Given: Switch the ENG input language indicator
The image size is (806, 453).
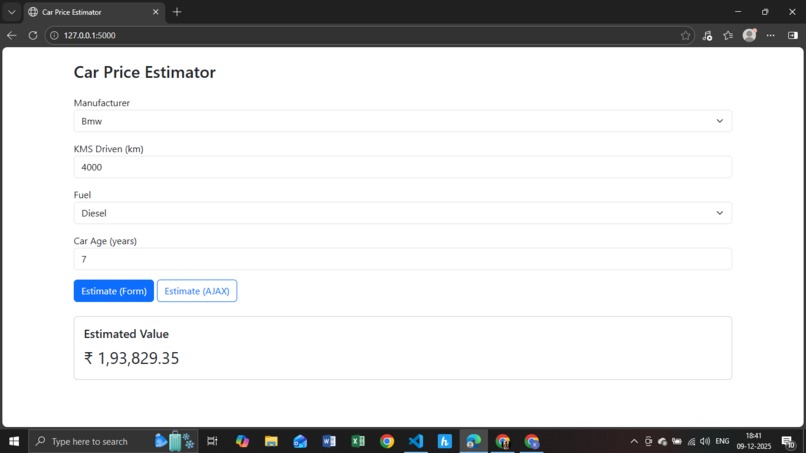Looking at the screenshot, I should click(722, 441).
